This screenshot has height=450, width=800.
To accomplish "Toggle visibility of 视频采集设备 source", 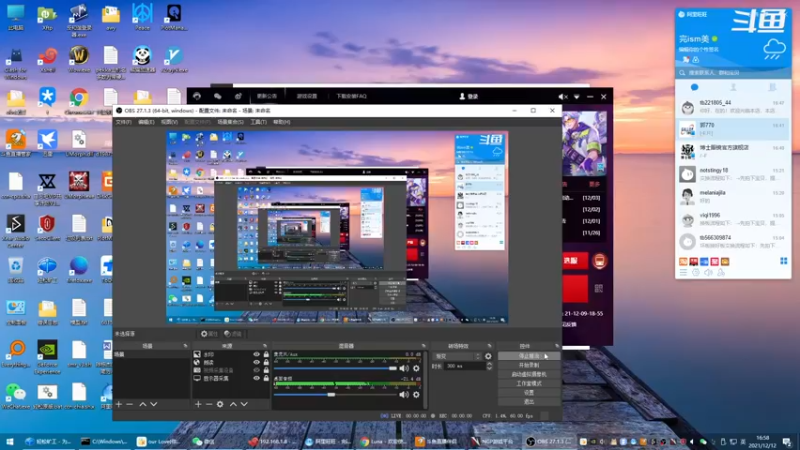I will [256, 370].
